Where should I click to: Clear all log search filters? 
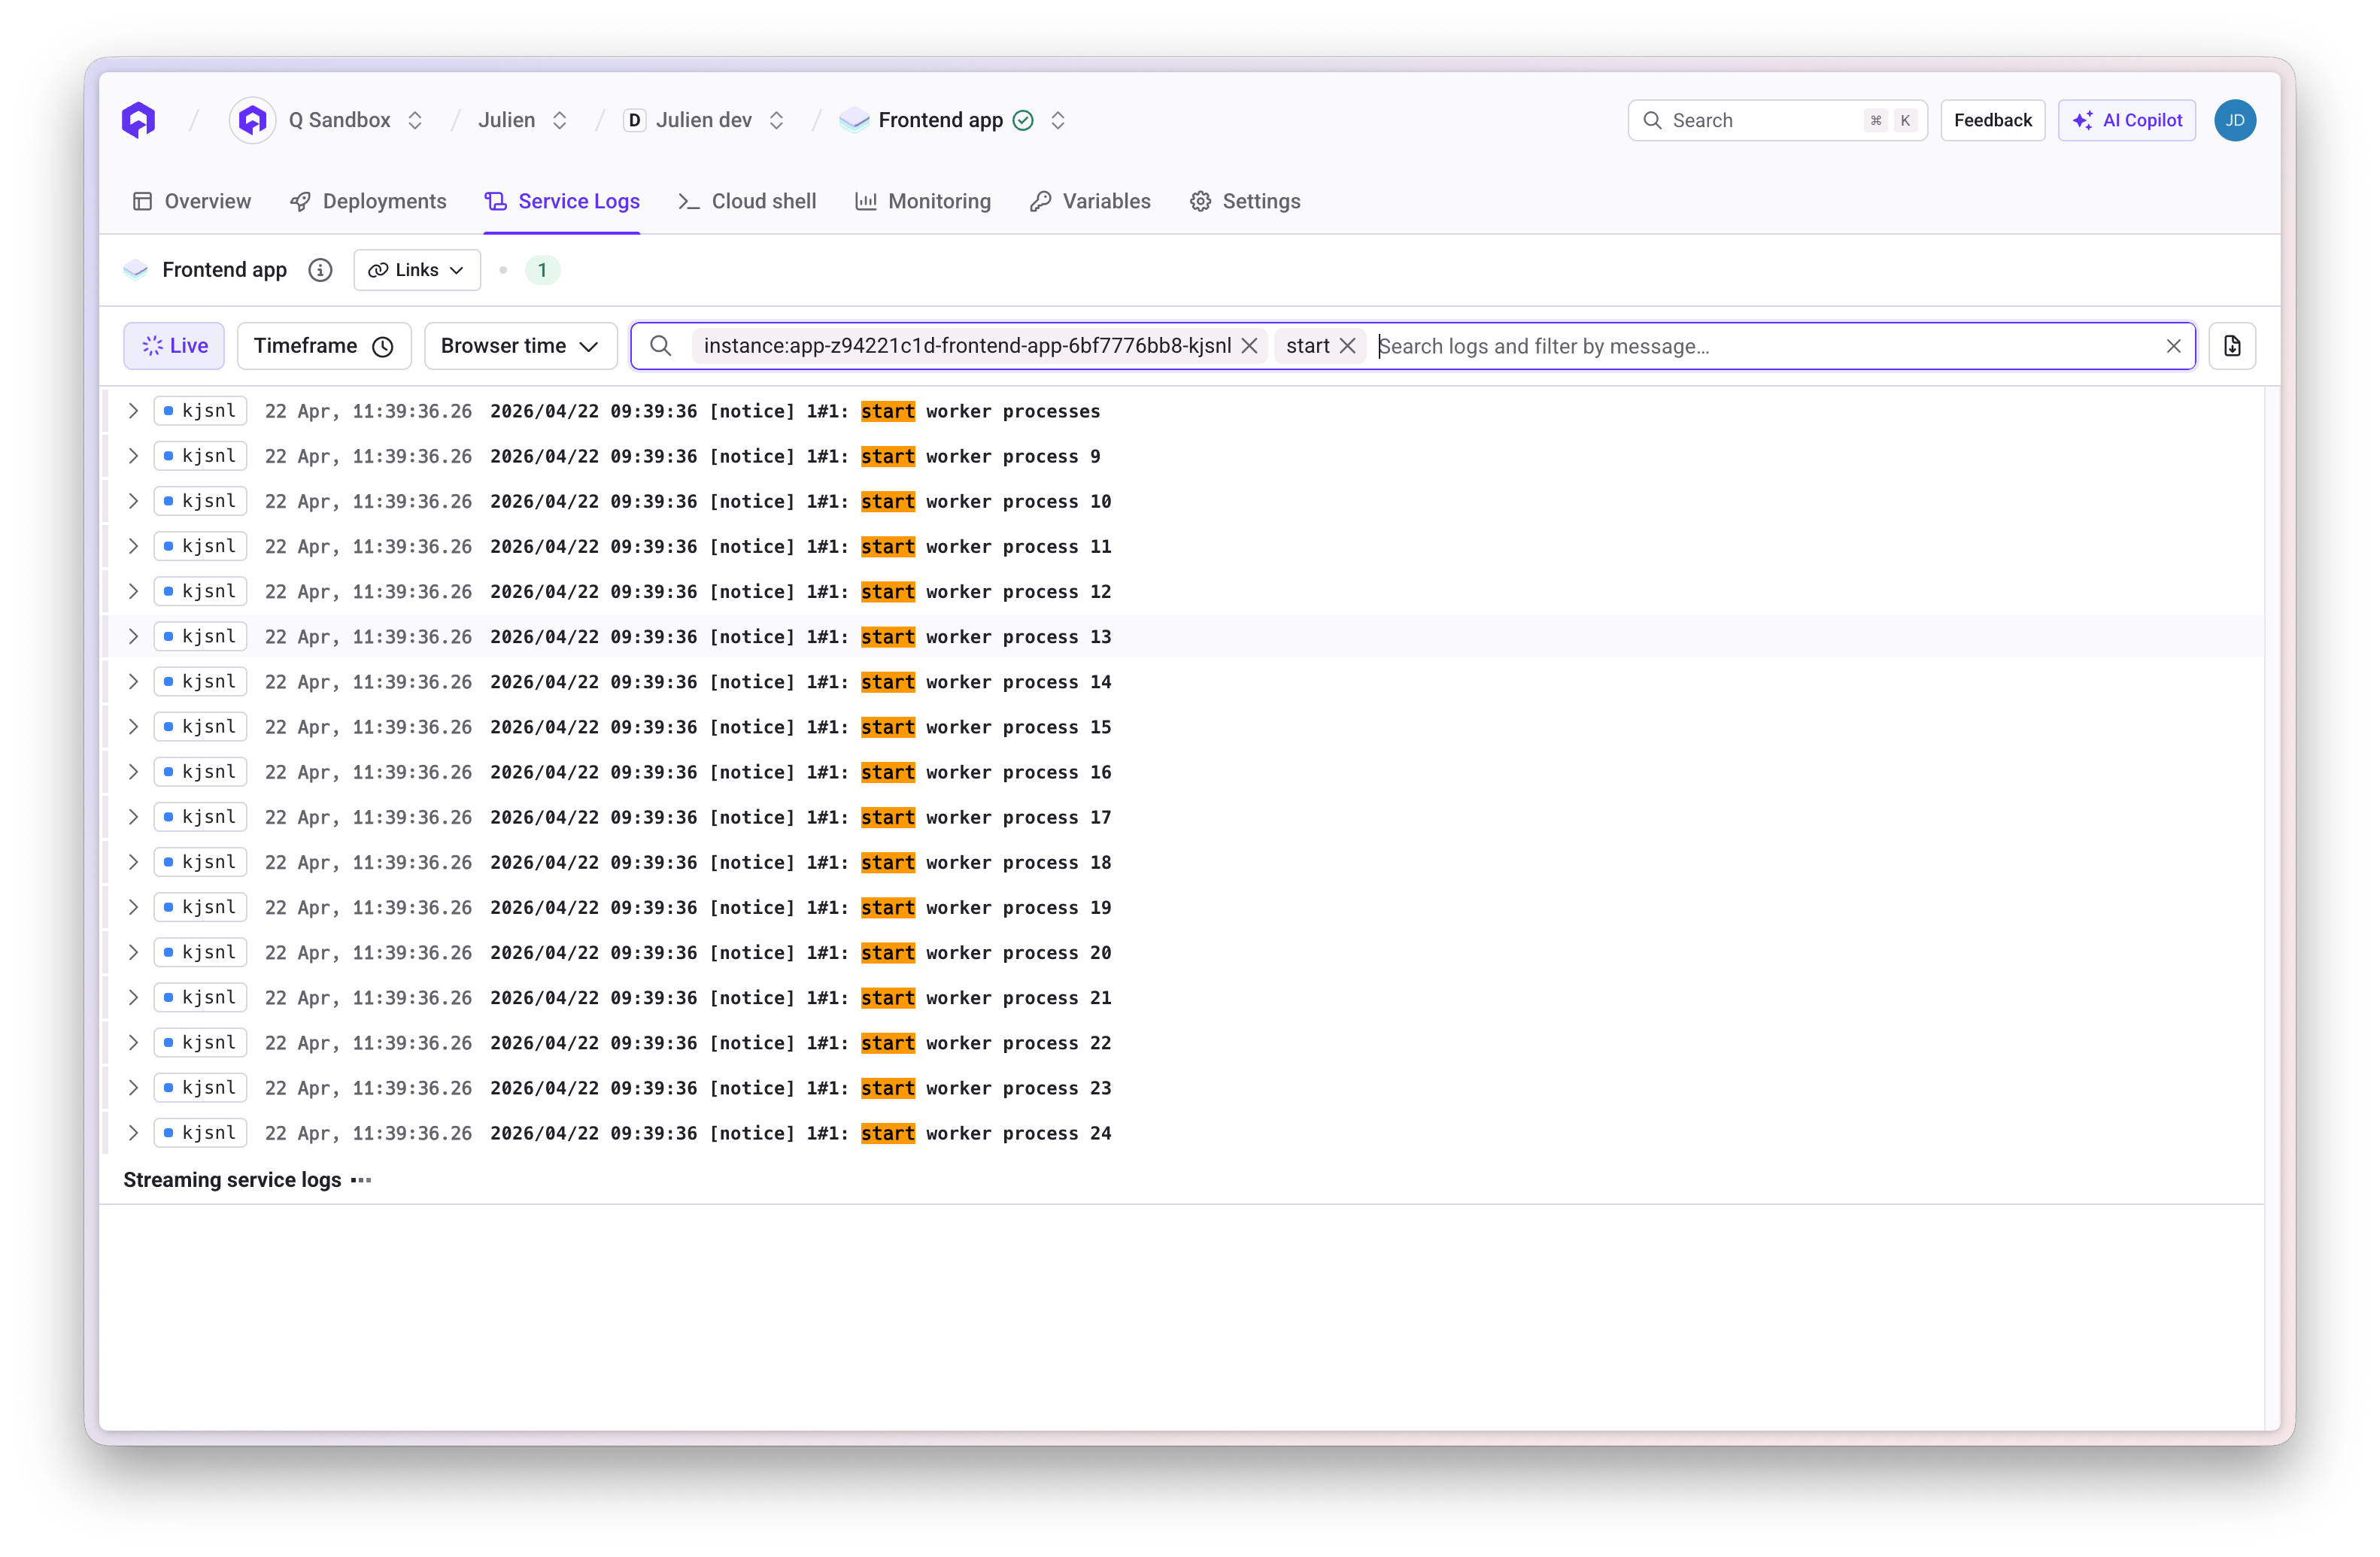[x=2173, y=346]
